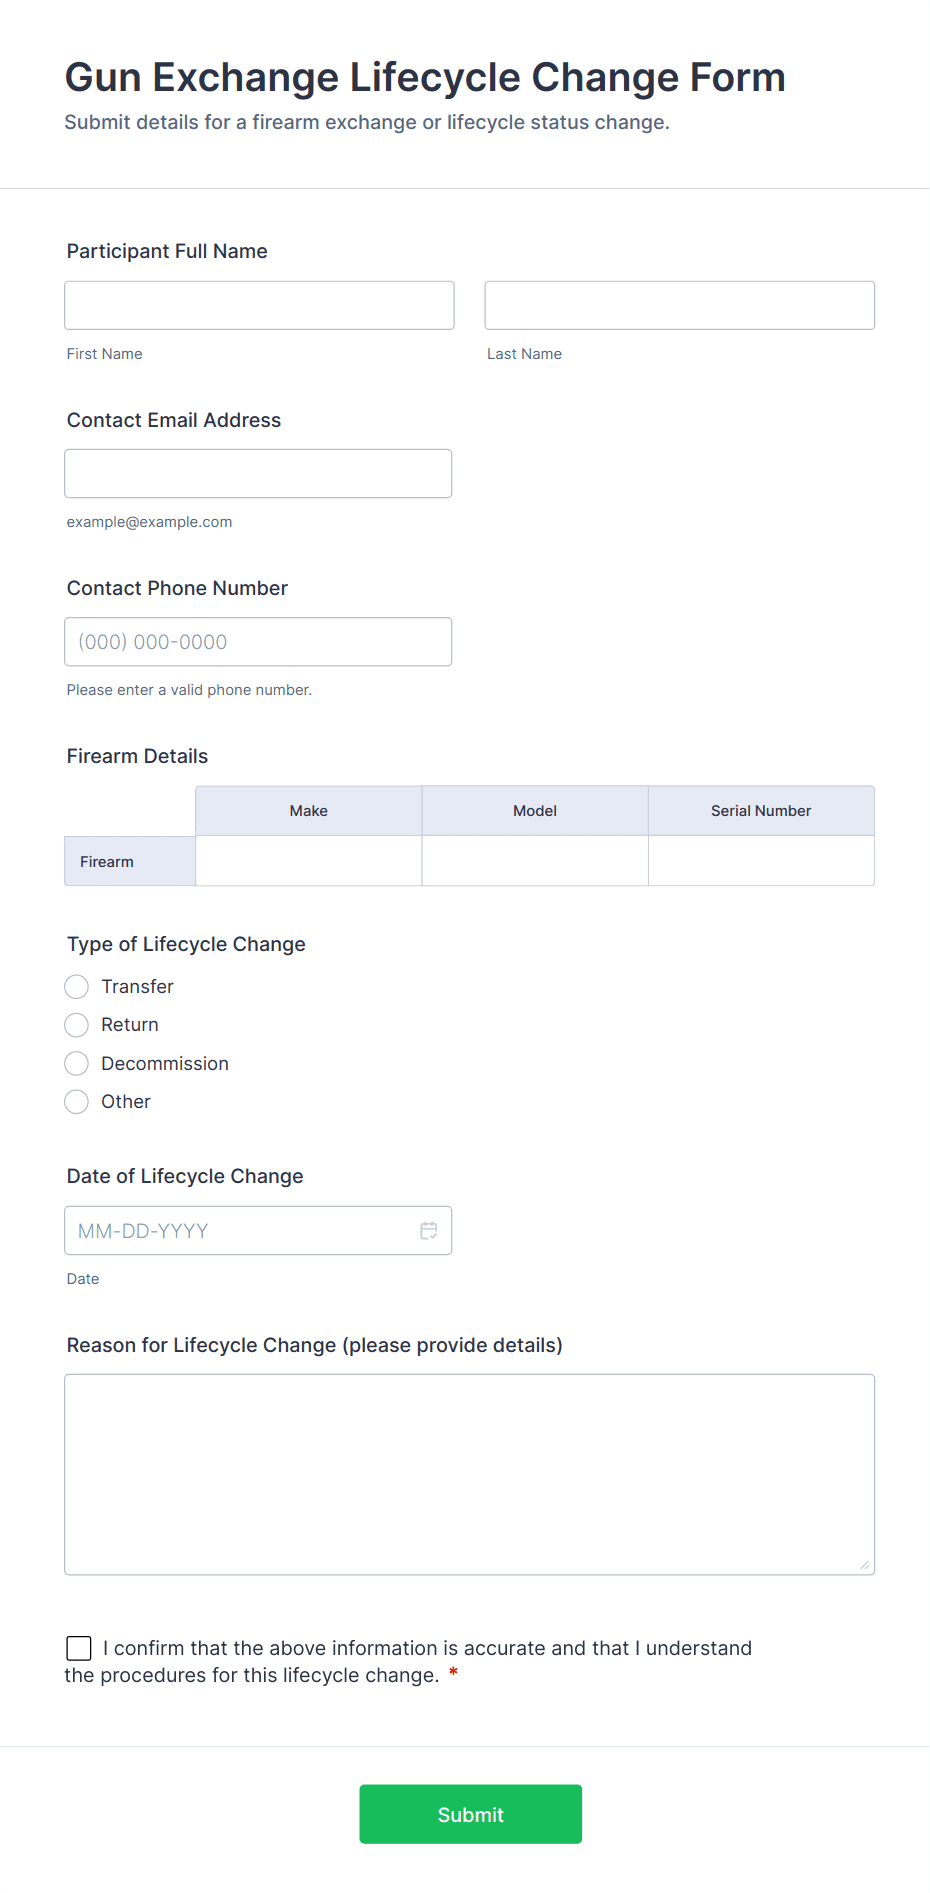
Task: Click the Date of Lifecycle Change field
Action: (240, 1231)
